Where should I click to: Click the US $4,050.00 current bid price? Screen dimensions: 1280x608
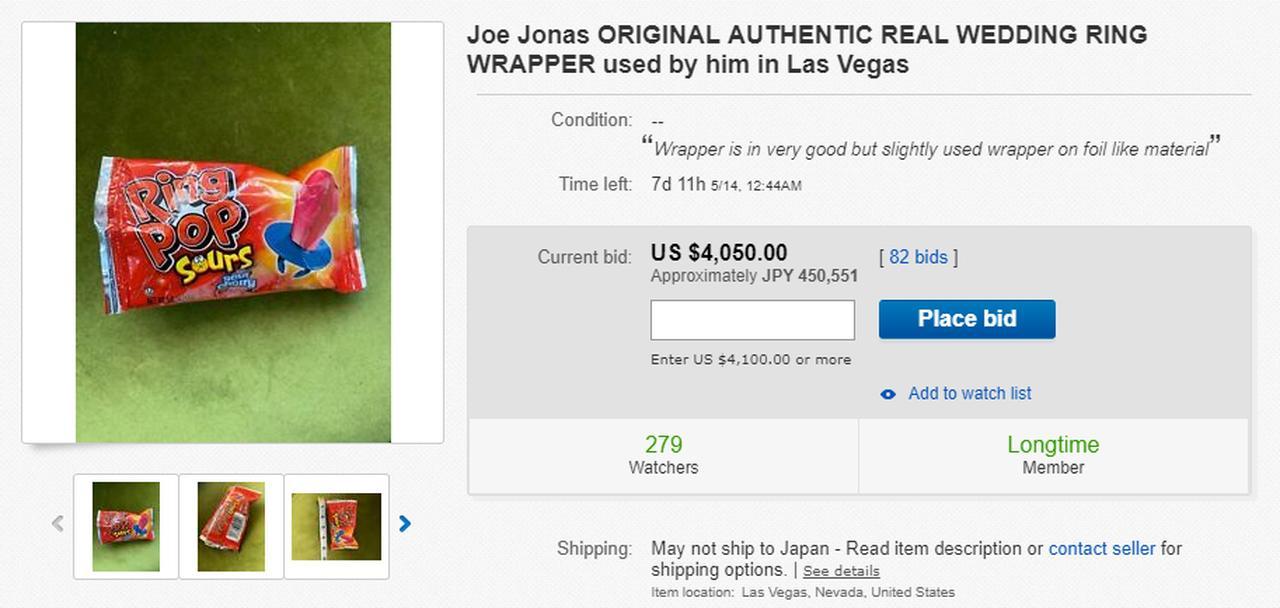[718, 253]
